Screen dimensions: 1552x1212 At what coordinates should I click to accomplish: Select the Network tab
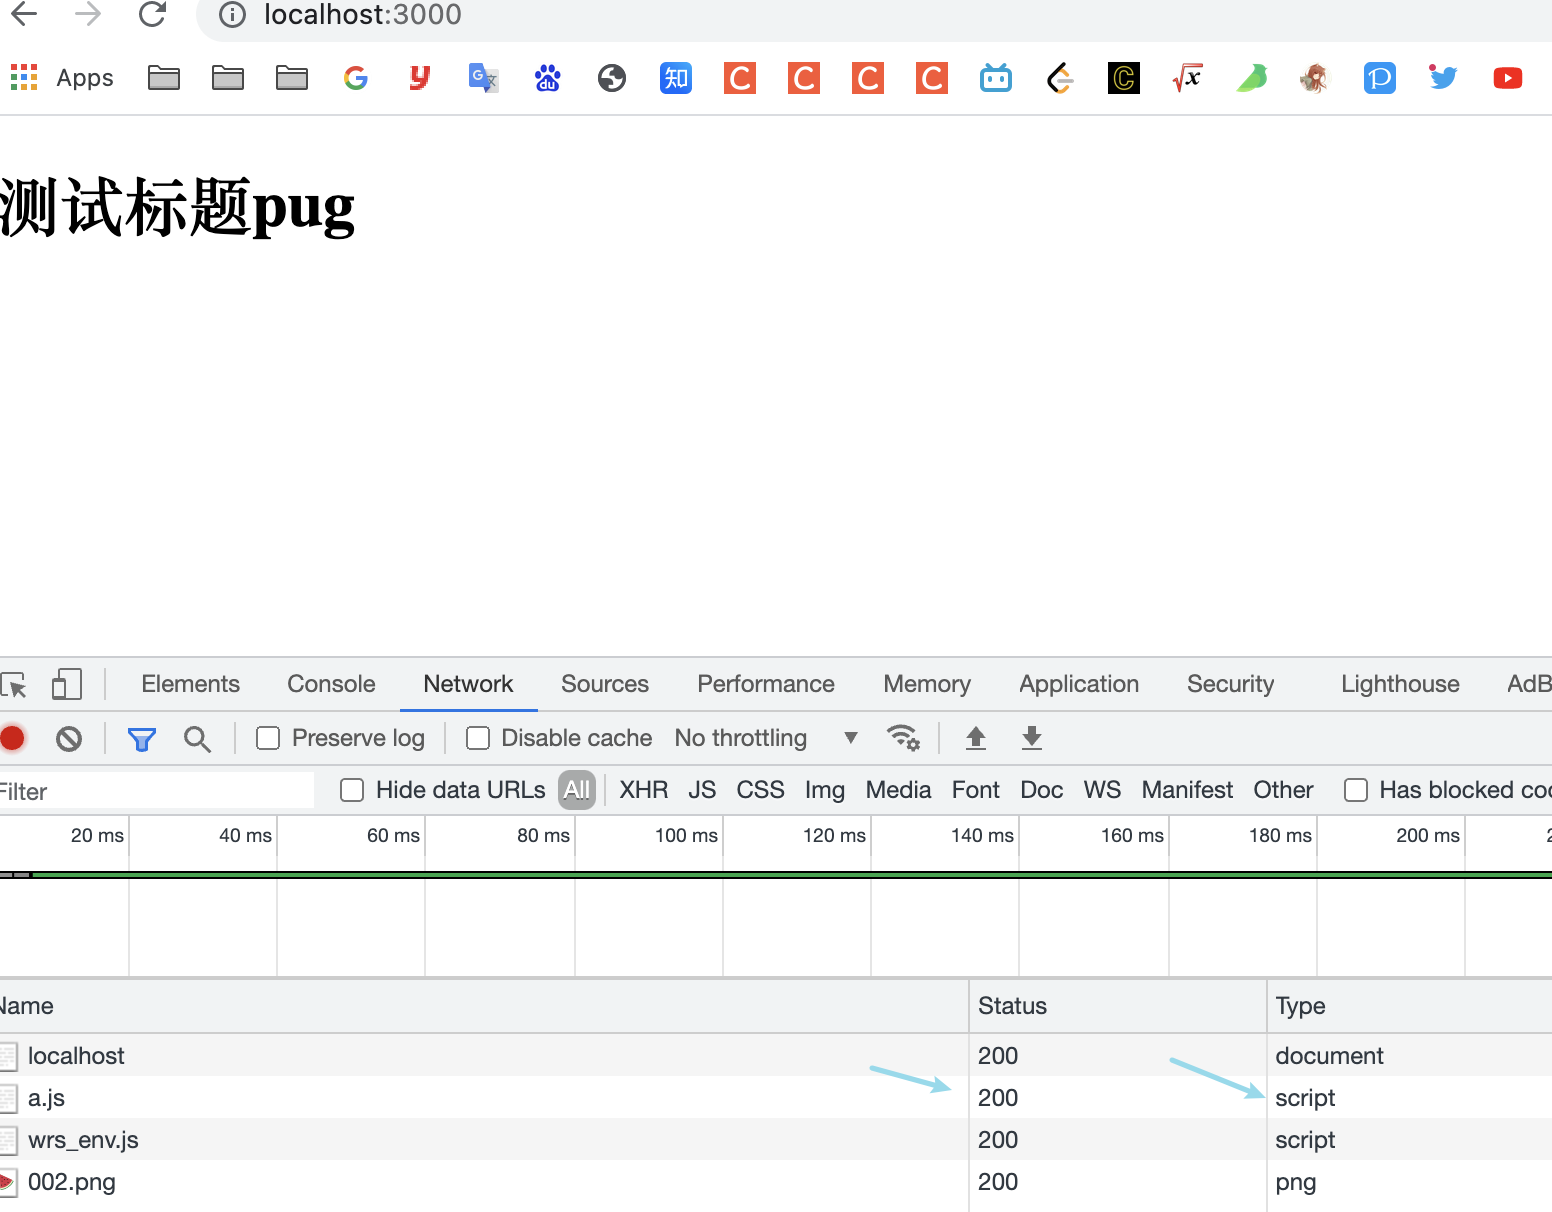pos(468,684)
